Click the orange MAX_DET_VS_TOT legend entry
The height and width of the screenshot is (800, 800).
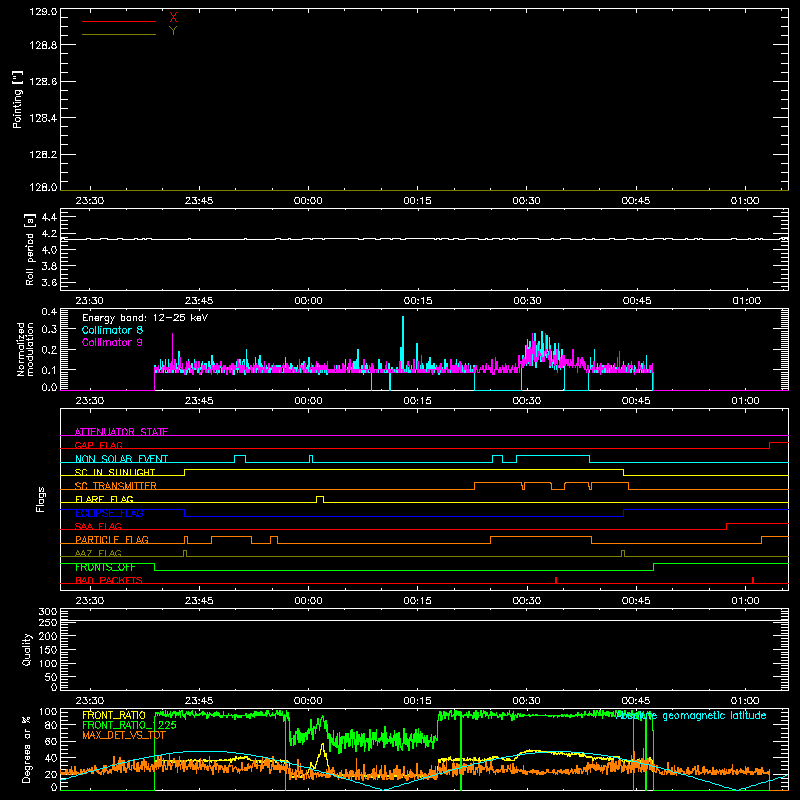(x=124, y=735)
